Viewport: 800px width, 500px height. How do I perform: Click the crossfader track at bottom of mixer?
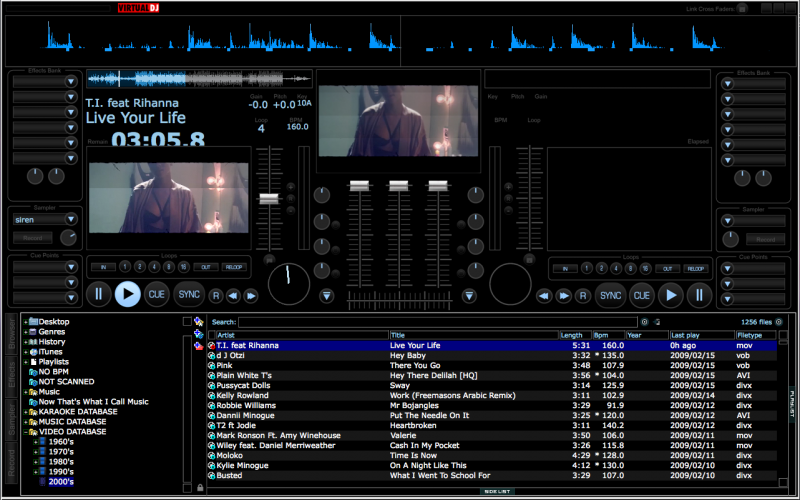coord(399,299)
